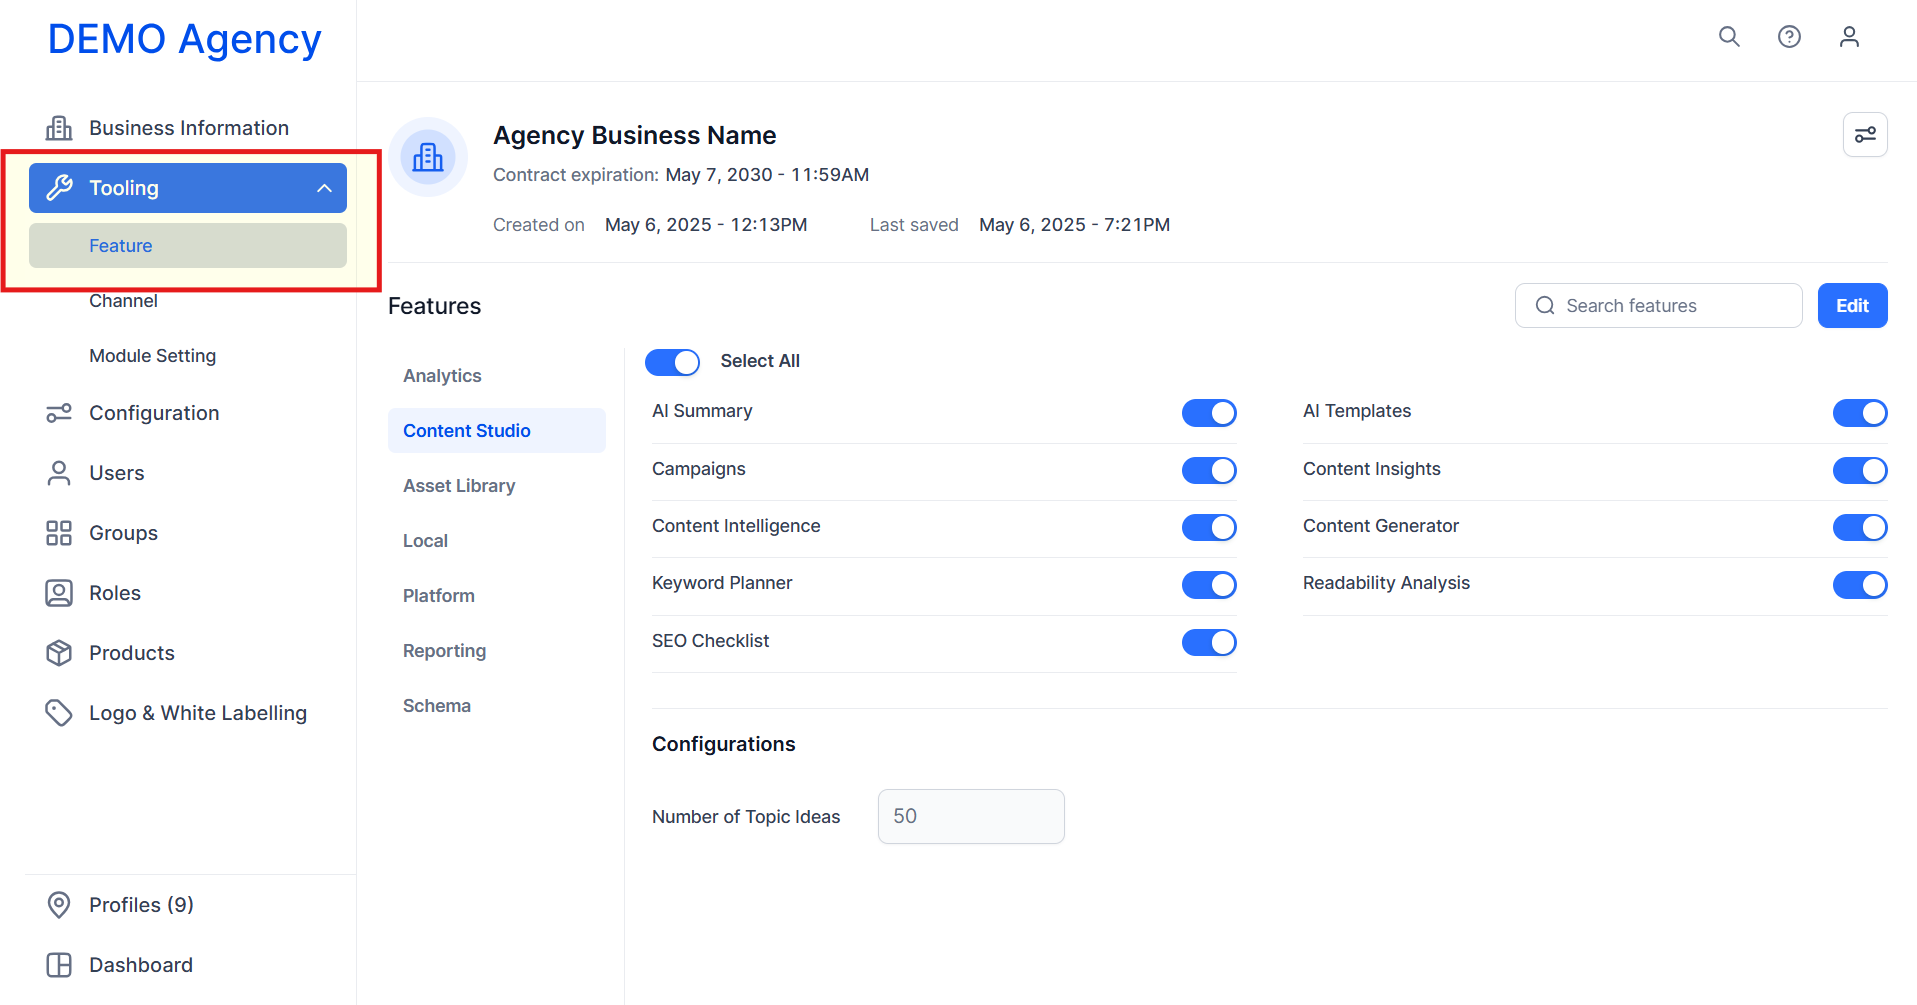Click the Users person icon
Viewport: 1917px width, 1005px height.
pos(59,473)
